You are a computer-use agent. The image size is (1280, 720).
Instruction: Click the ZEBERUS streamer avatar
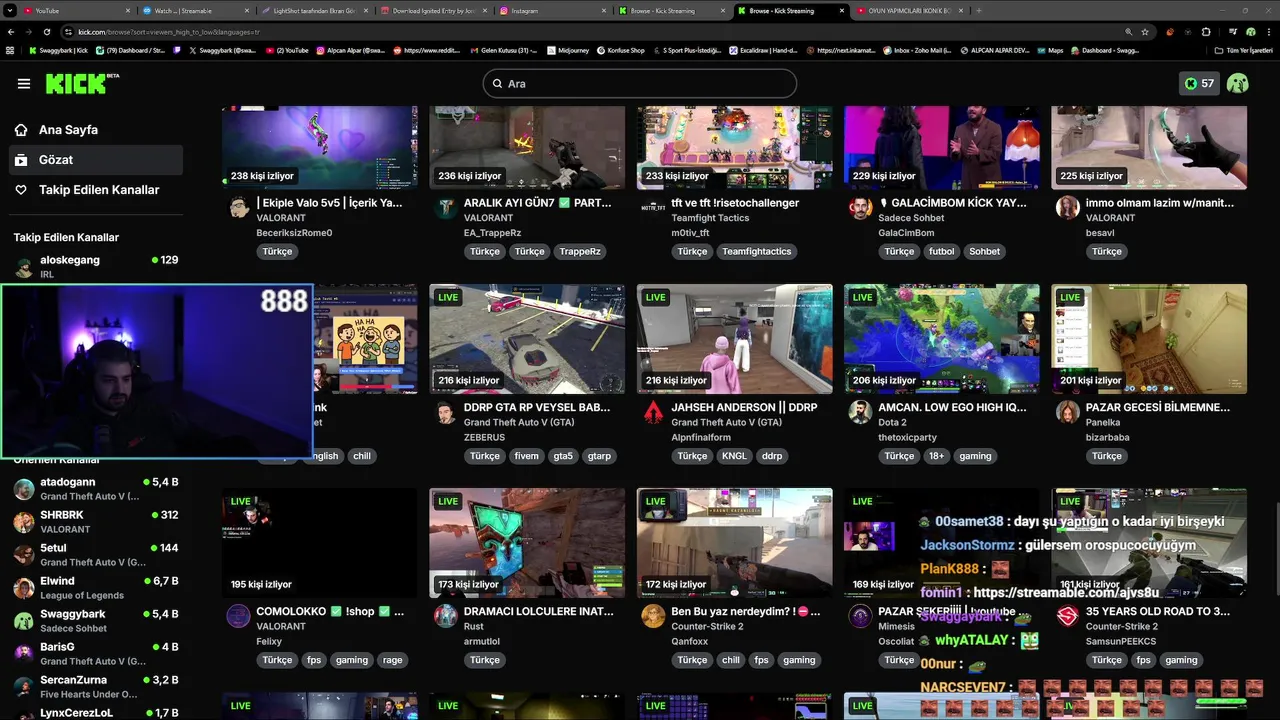coord(446,413)
